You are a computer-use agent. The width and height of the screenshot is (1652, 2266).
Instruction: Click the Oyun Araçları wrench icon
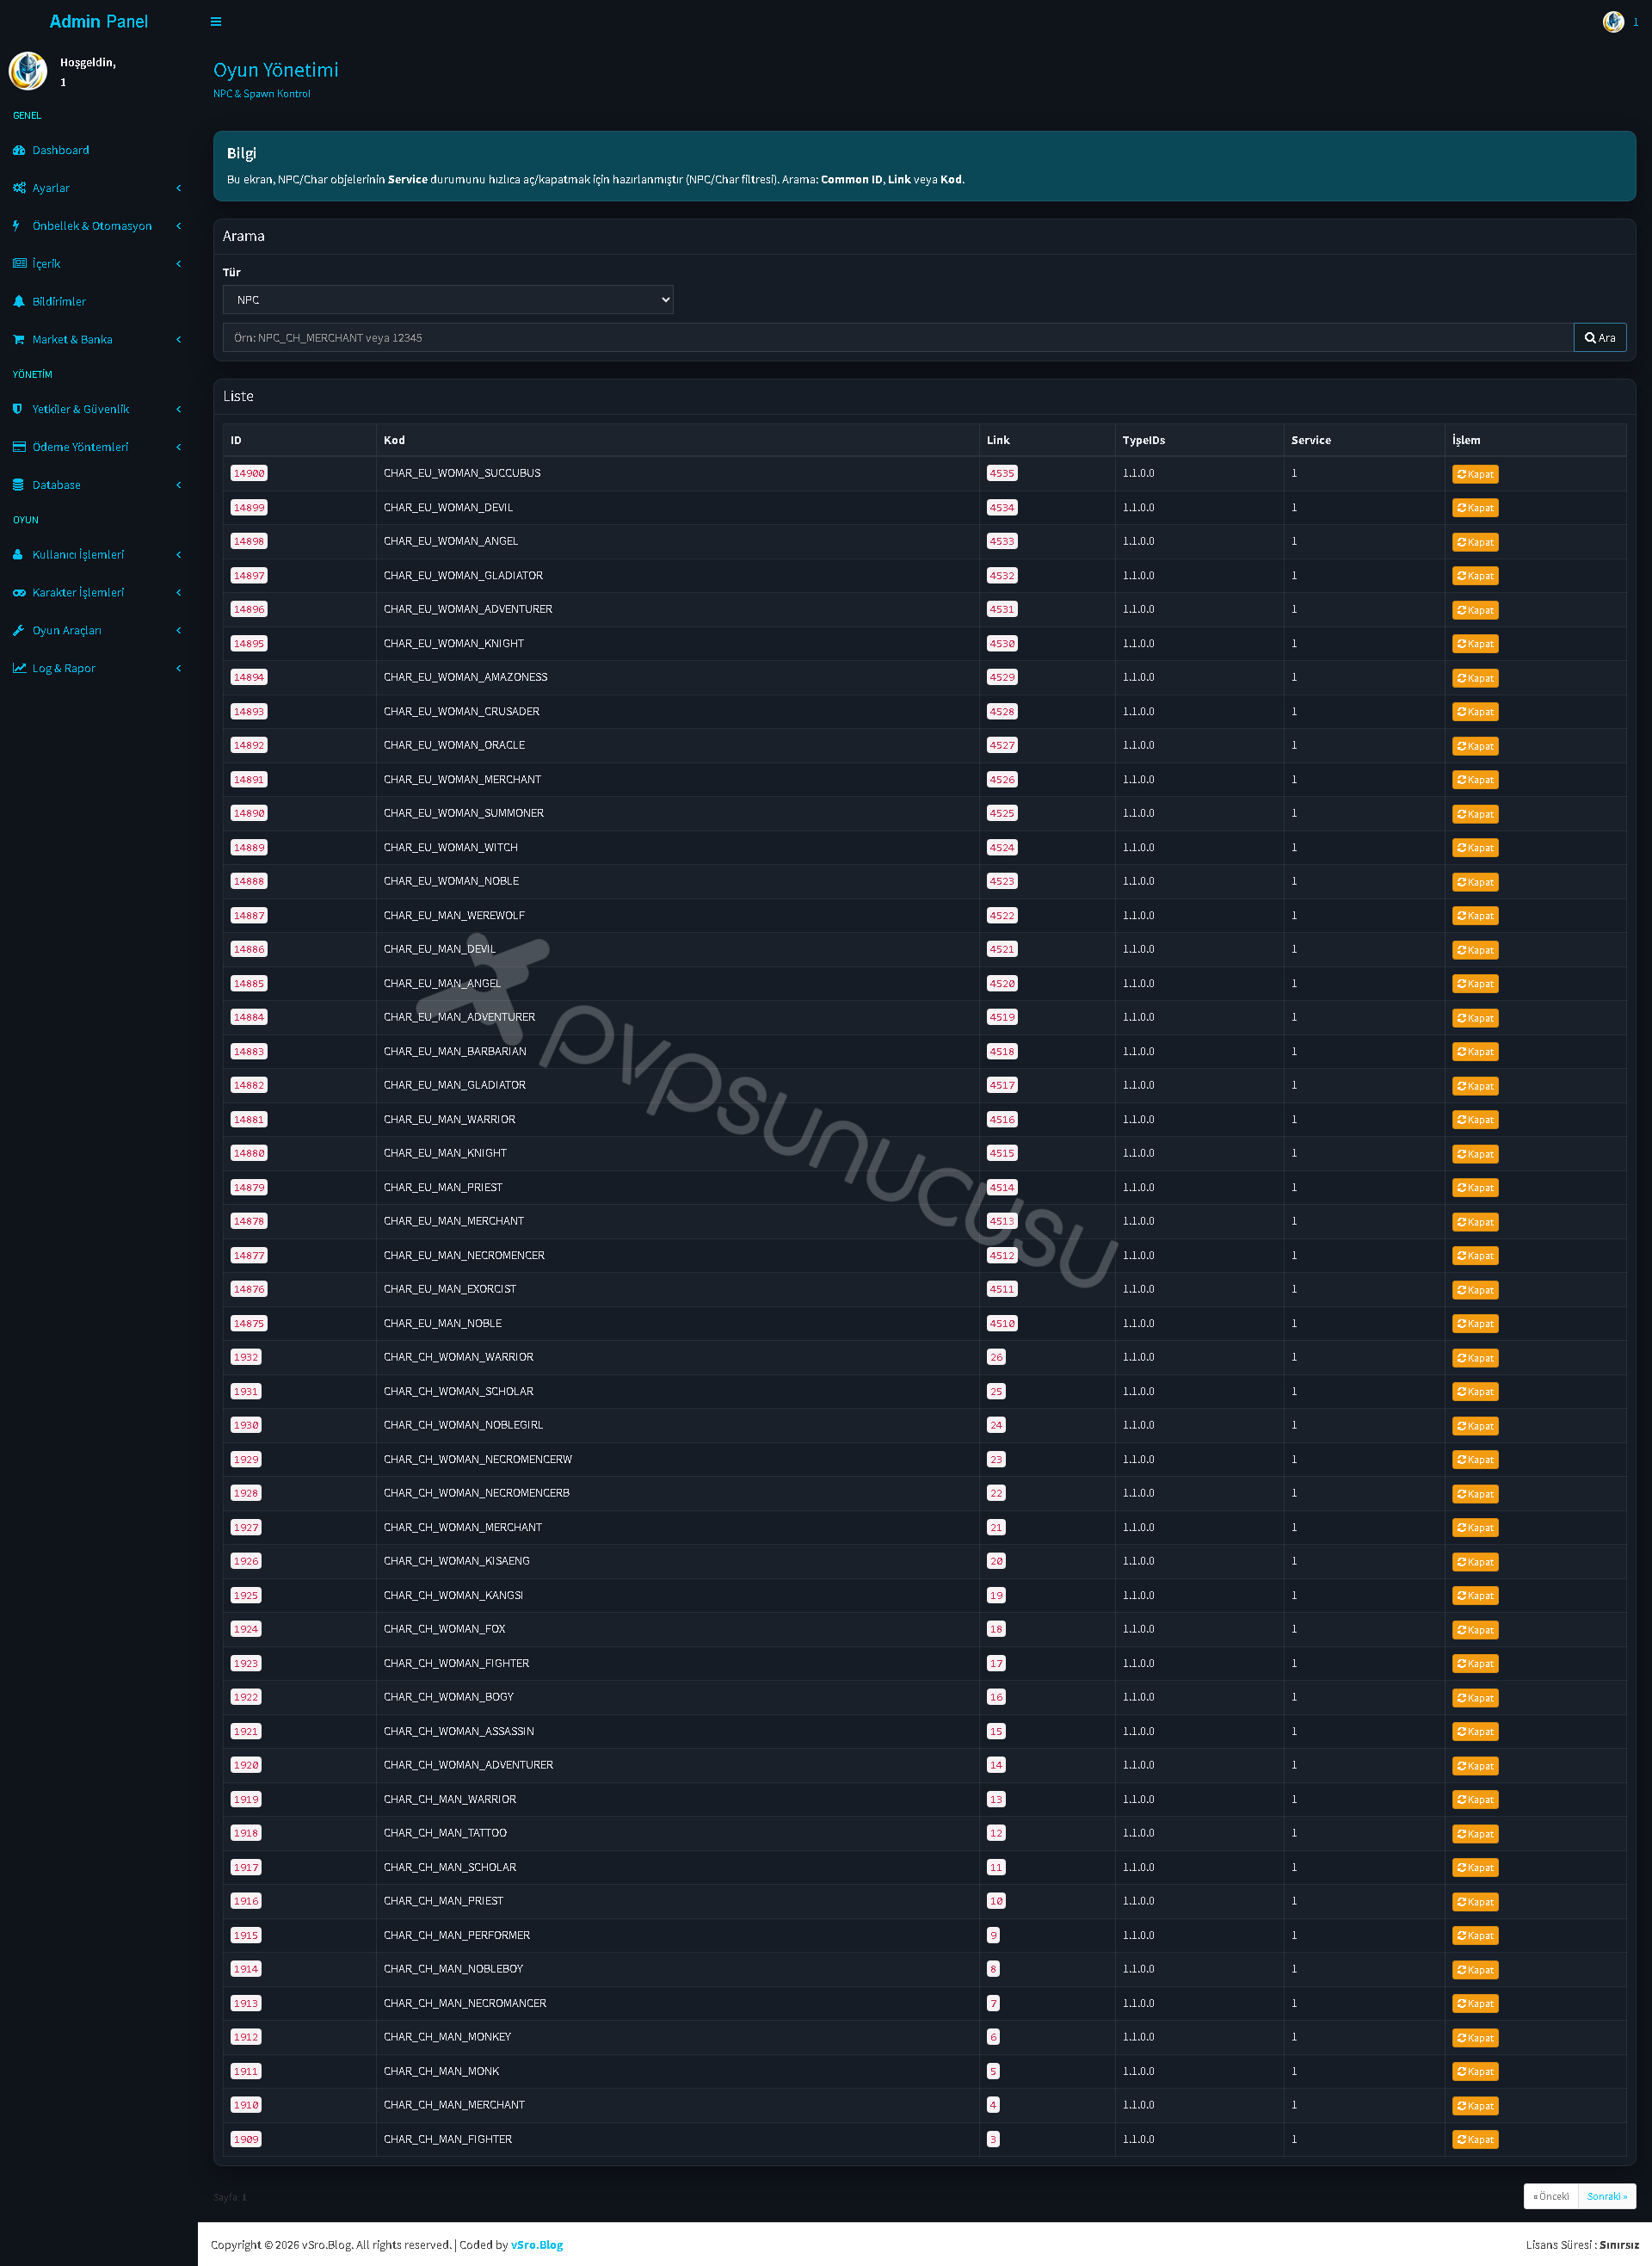18,630
